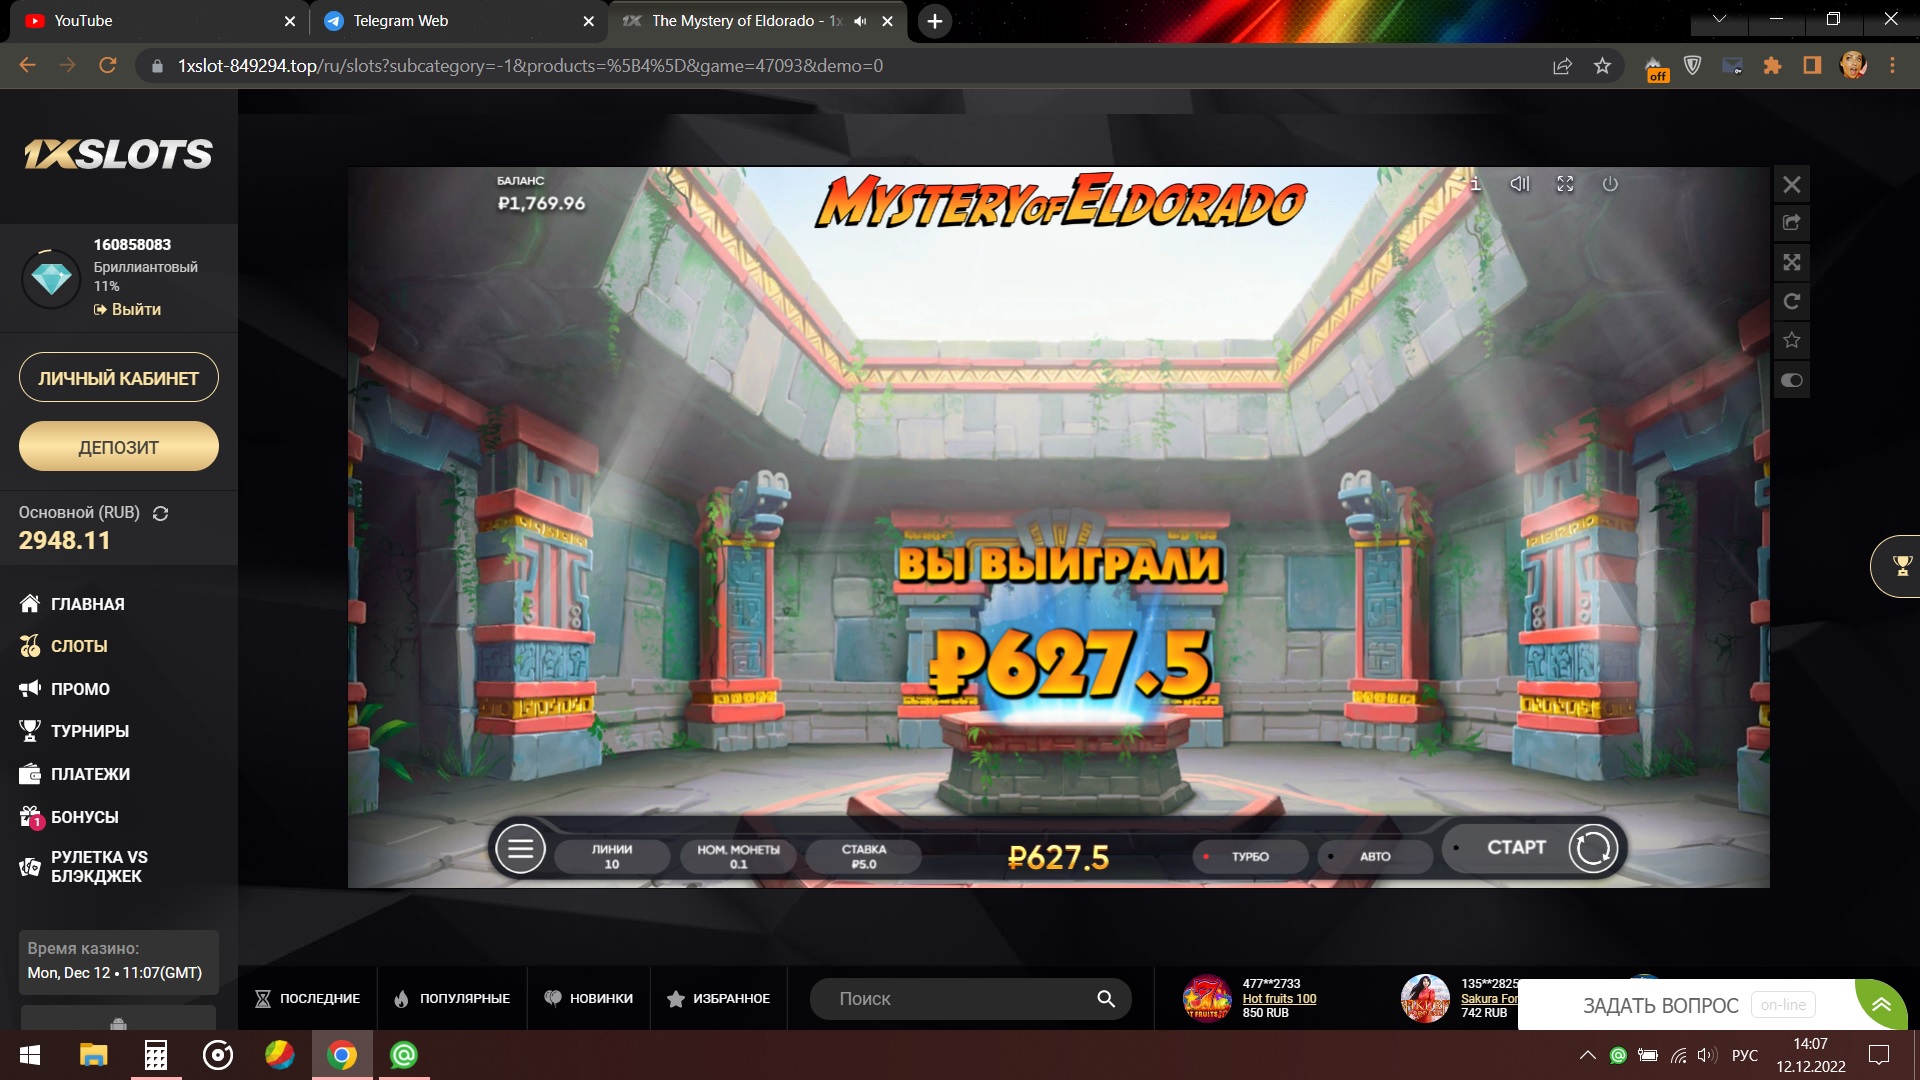This screenshot has width=1920, height=1080.
Task: Refresh the main RUB balance
Action: (x=160, y=513)
